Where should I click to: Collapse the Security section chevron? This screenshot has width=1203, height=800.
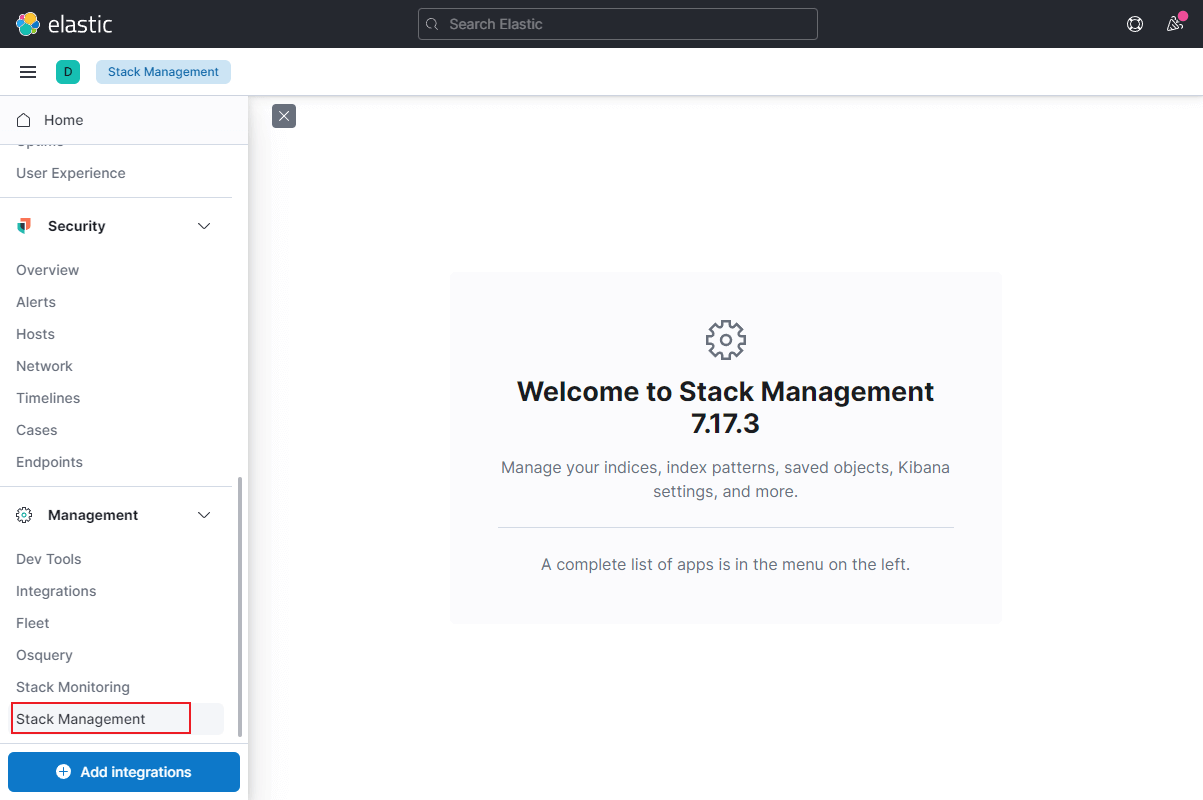[204, 226]
